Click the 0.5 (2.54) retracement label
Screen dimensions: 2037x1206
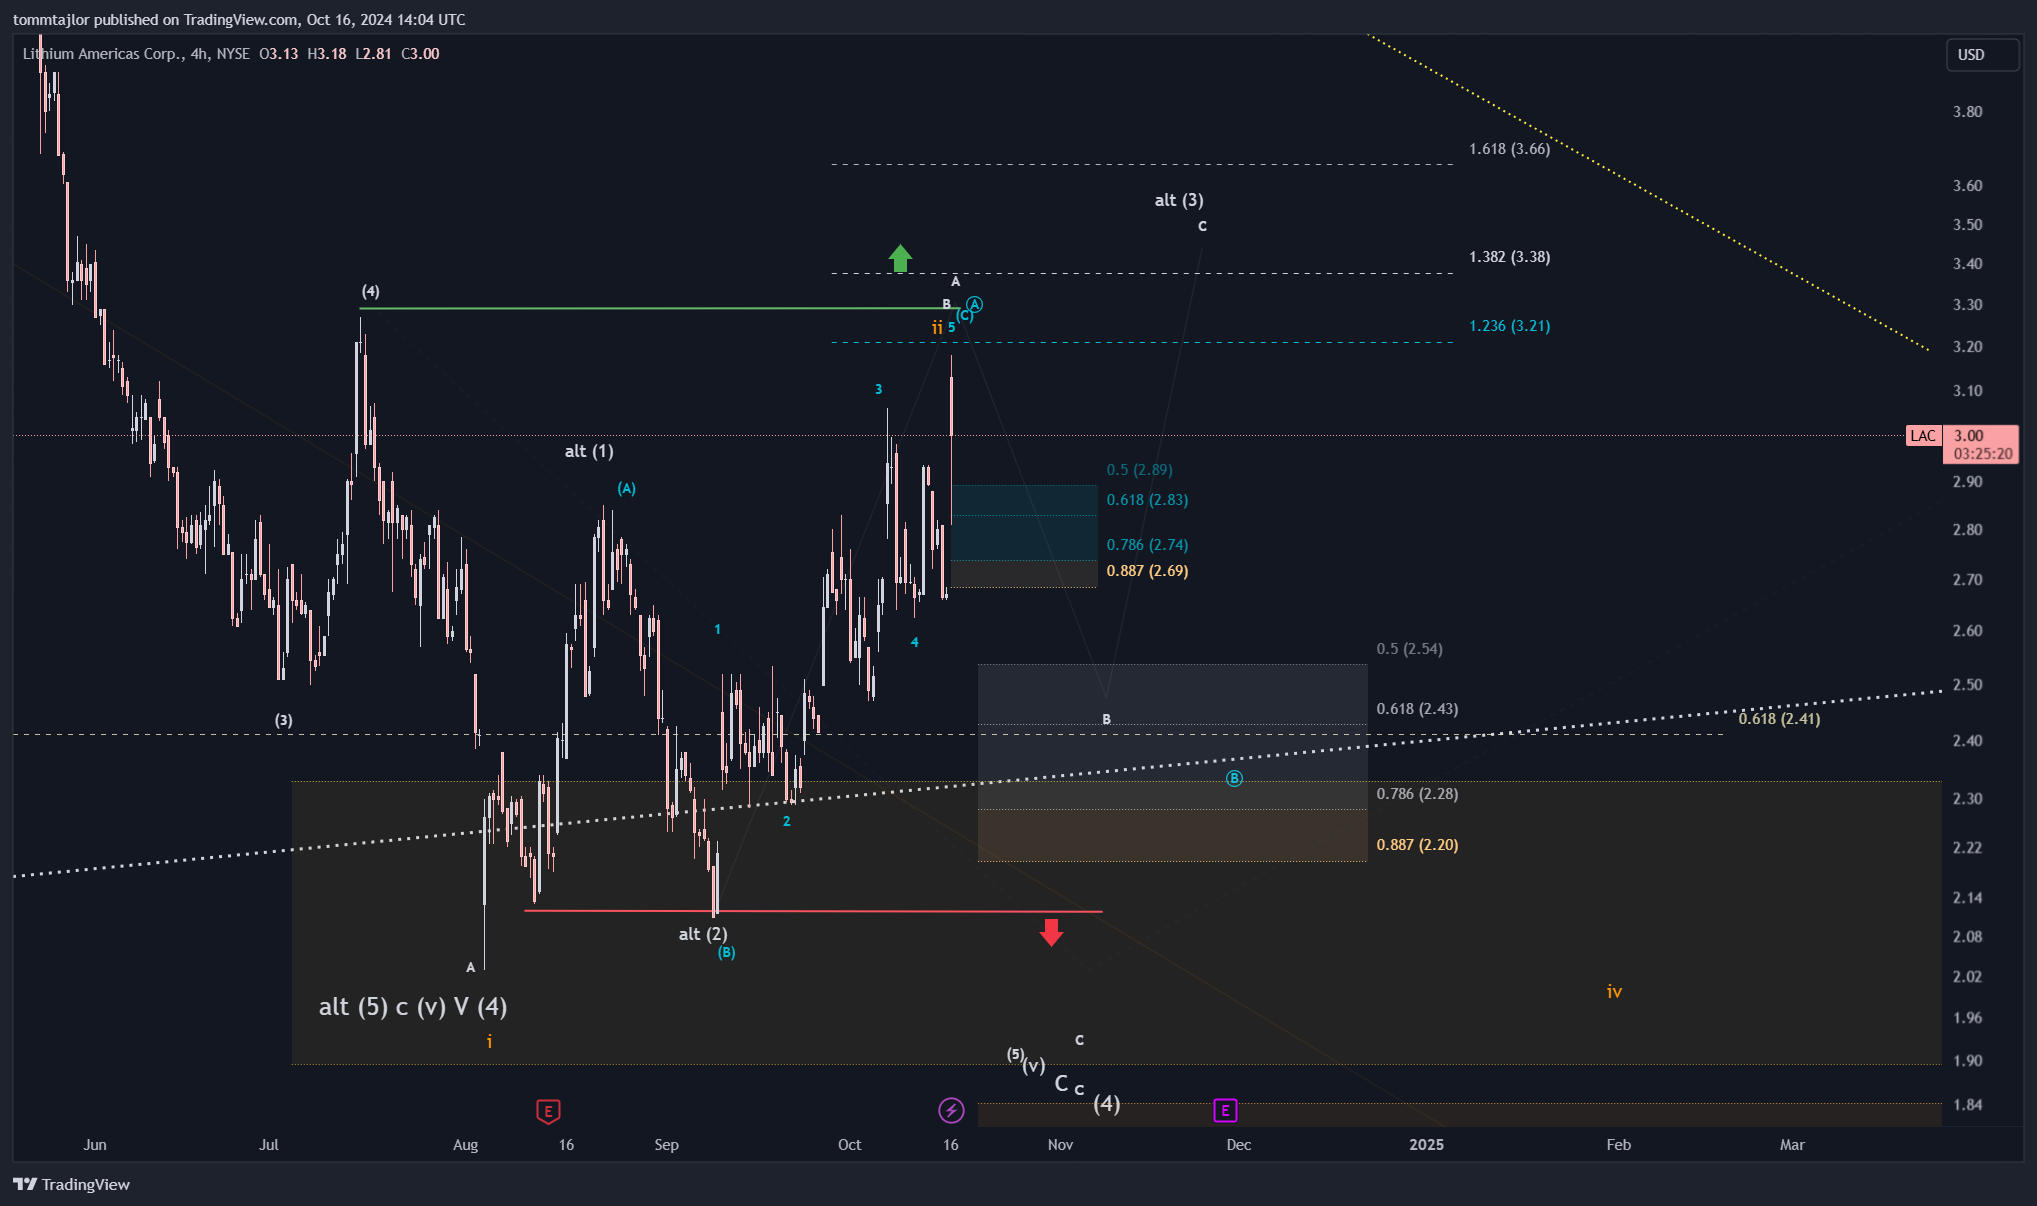[x=1409, y=649]
